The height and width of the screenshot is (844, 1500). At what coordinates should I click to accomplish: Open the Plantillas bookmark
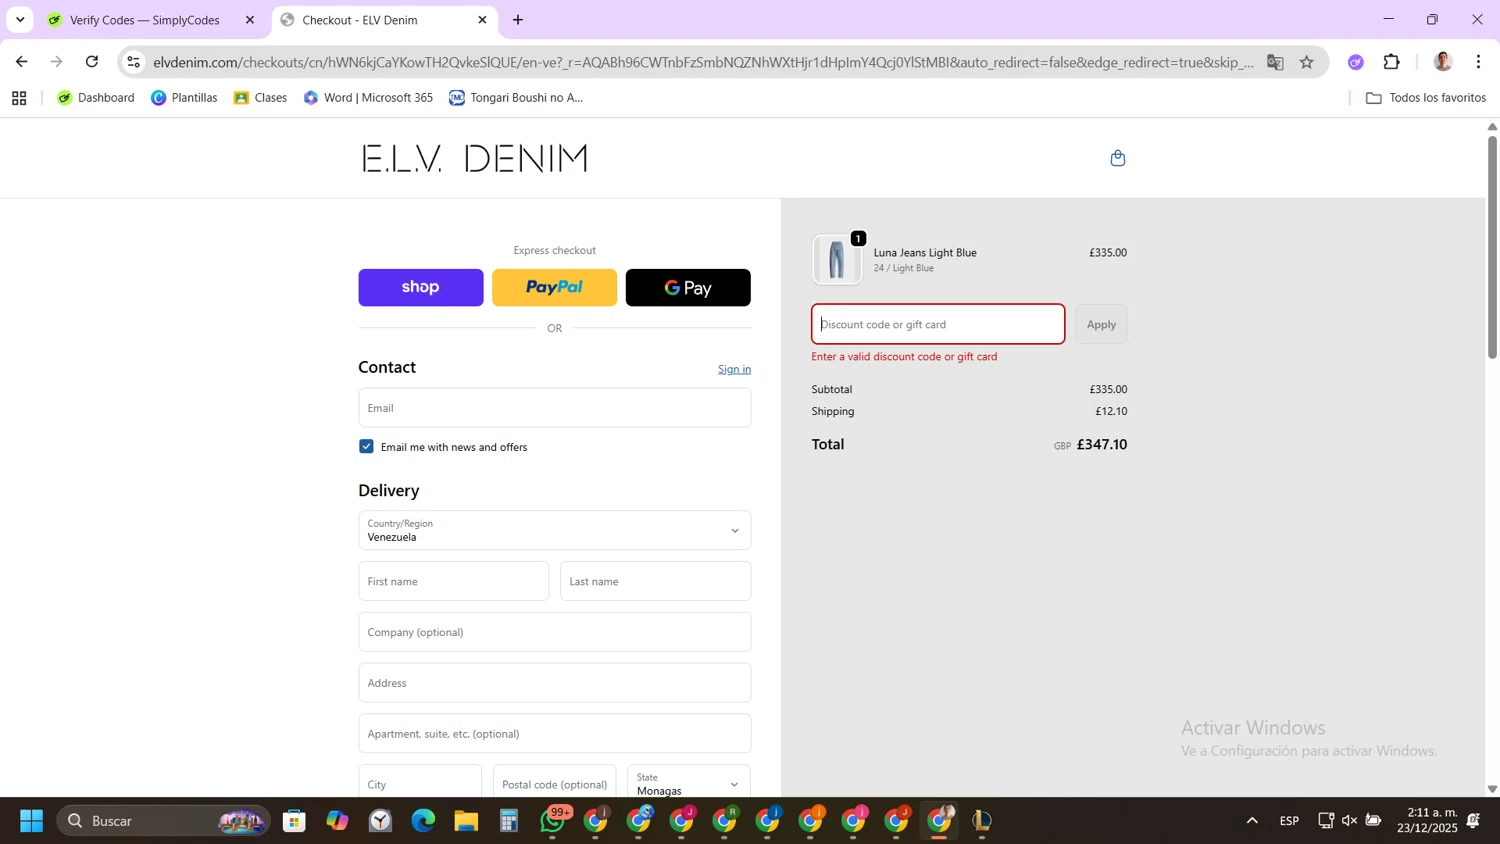pos(184,98)
